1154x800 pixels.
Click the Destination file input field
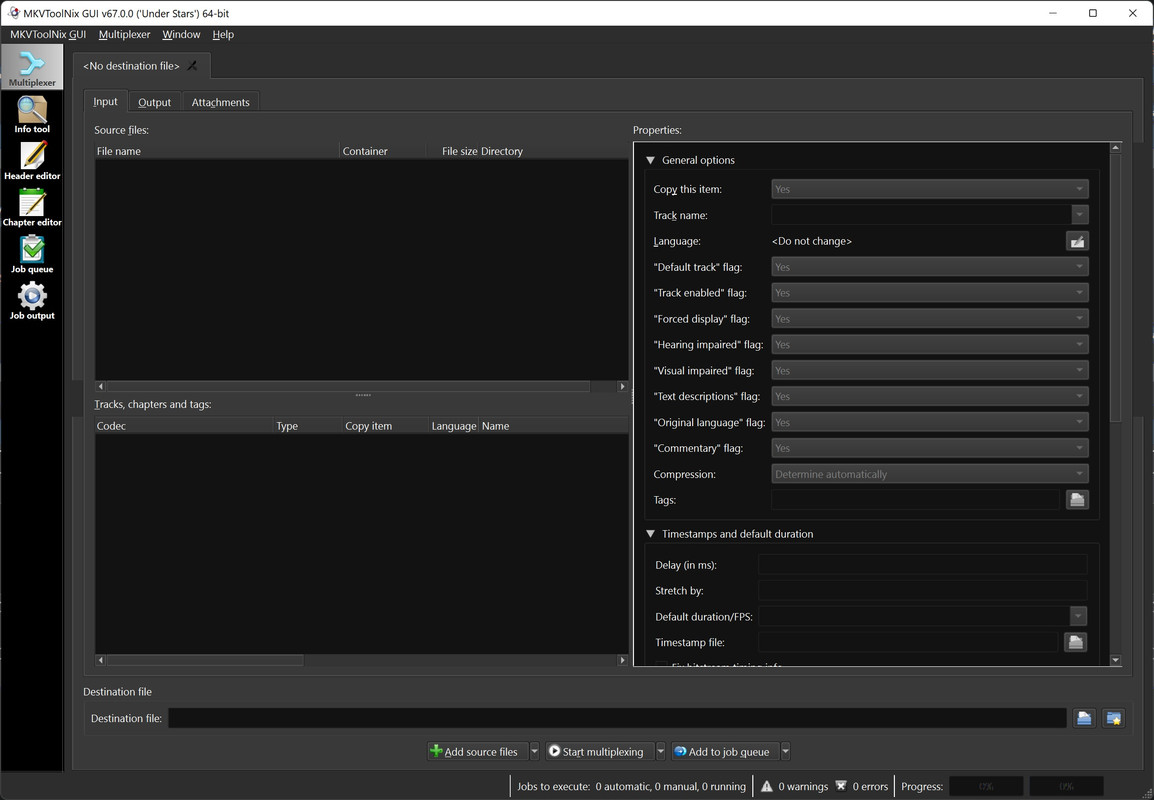tap(617, 718)
